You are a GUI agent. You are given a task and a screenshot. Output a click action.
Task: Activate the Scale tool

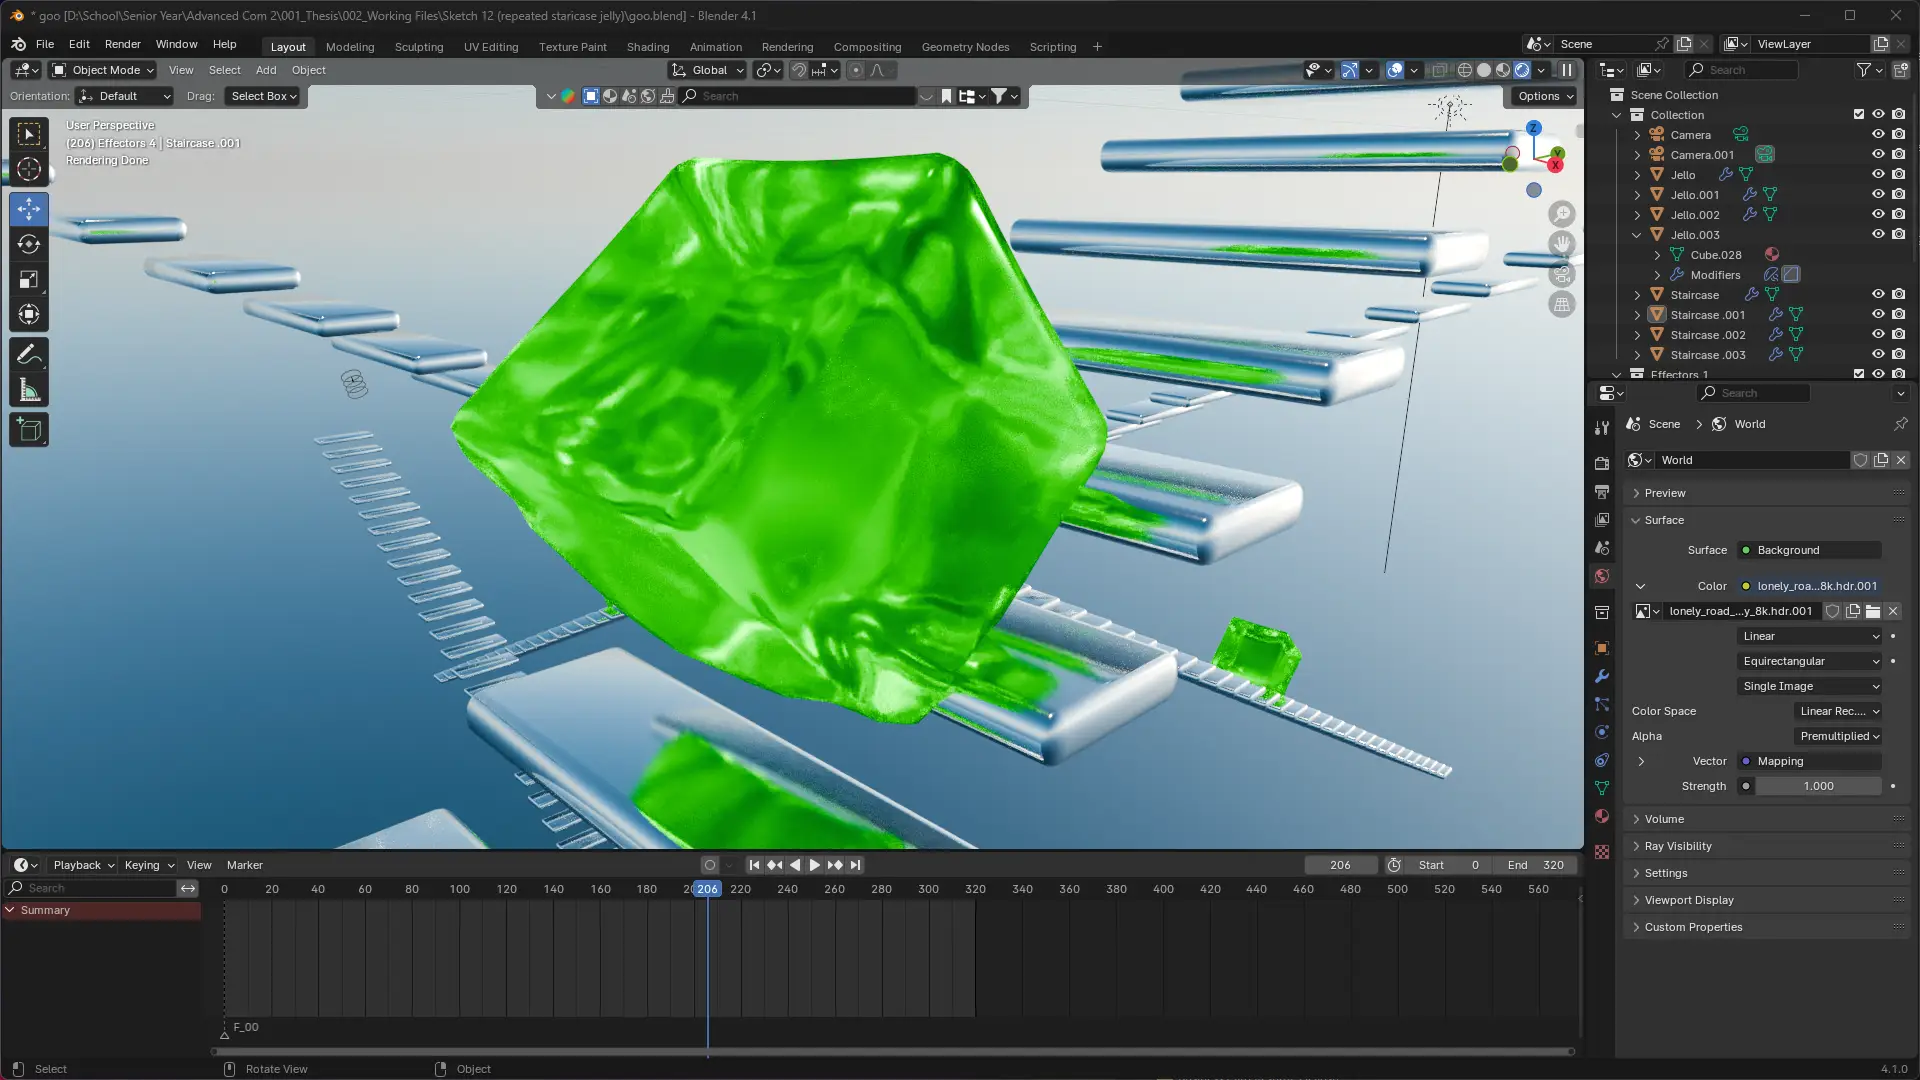tap(29, 280)
